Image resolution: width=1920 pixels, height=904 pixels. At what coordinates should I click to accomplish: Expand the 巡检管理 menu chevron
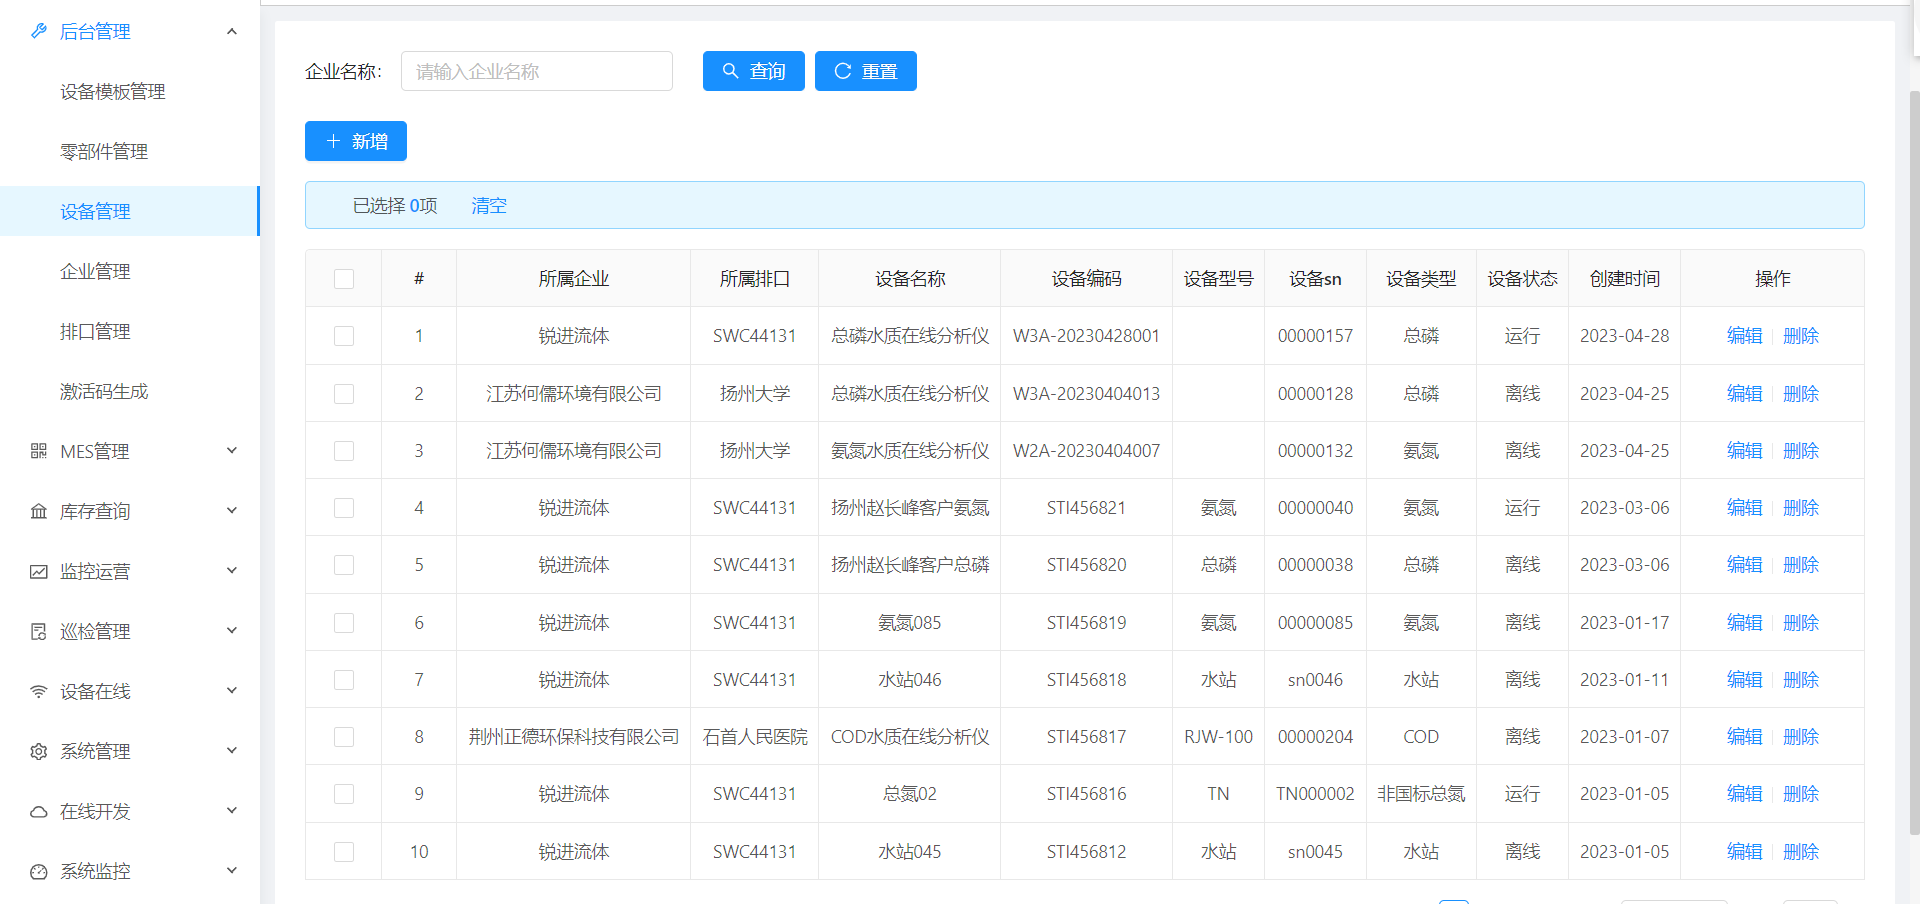pyautogui.click(x=232, y=631)
